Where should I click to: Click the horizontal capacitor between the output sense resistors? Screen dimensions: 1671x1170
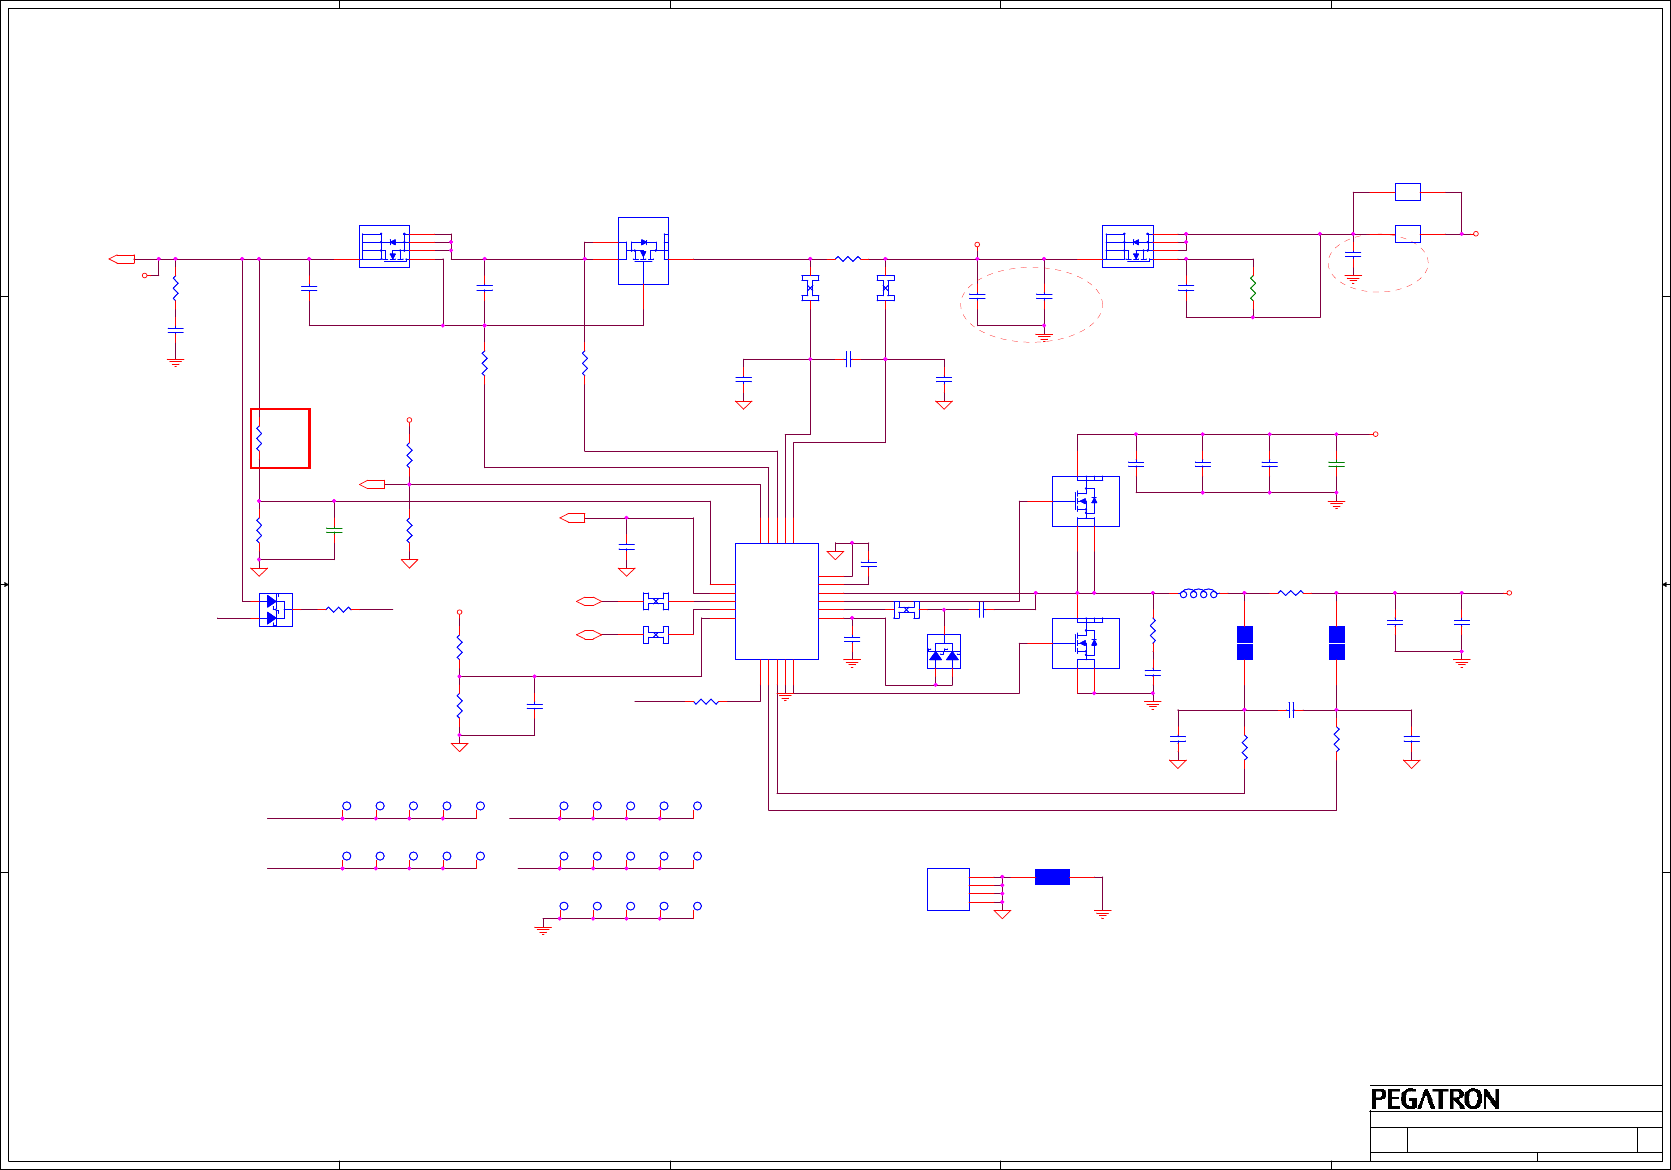pos(1291,710)
